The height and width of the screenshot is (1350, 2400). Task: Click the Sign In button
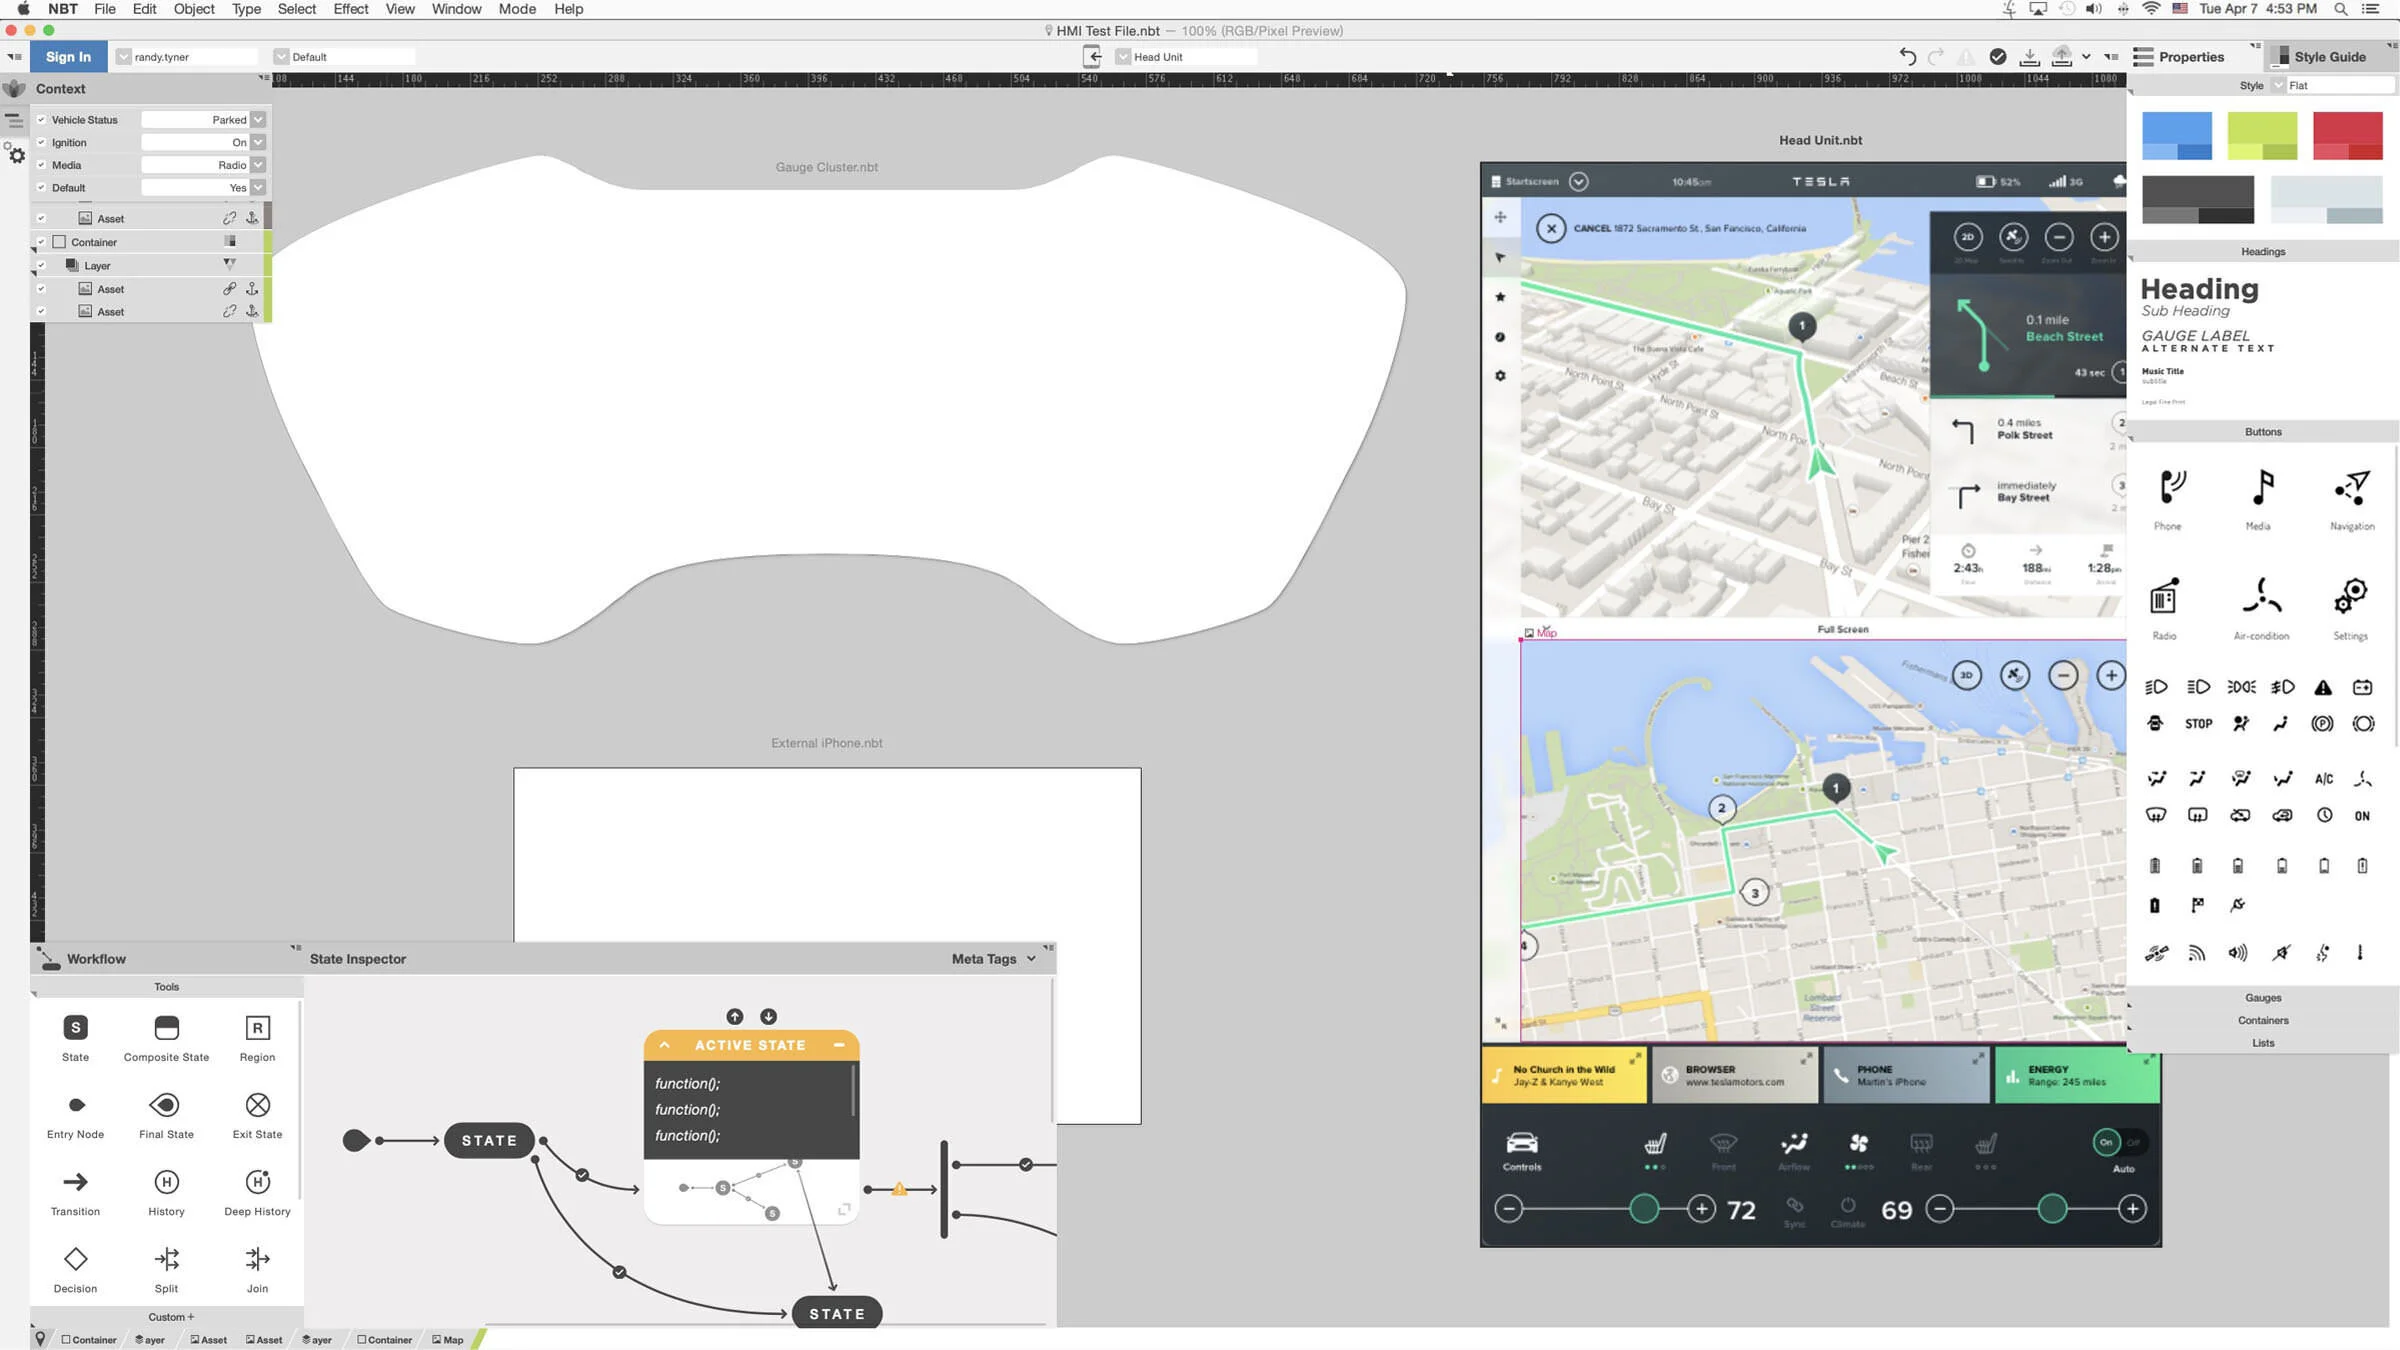68,57
